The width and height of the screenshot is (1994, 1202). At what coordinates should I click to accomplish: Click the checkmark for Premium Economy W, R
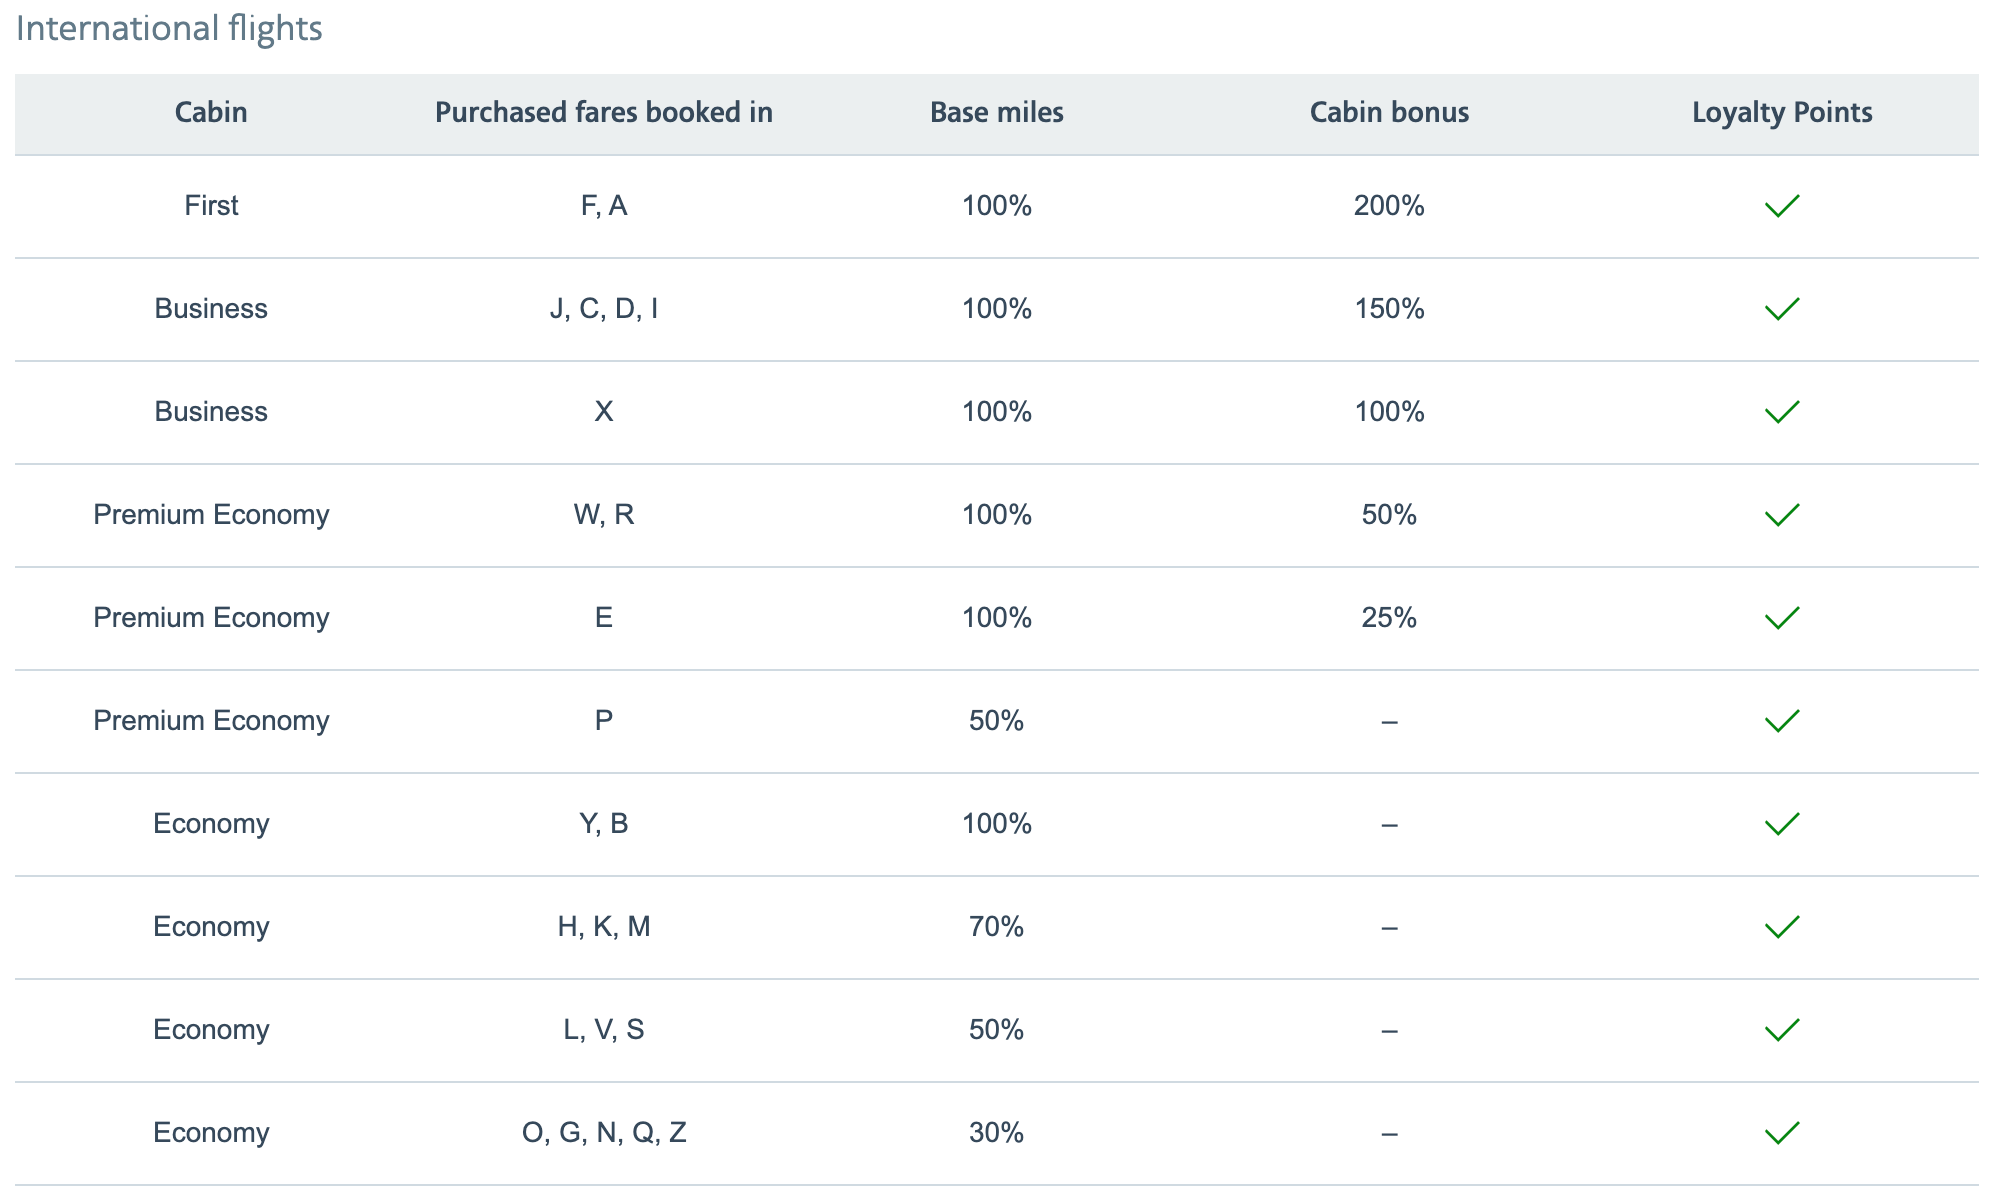click(1782, 515)
